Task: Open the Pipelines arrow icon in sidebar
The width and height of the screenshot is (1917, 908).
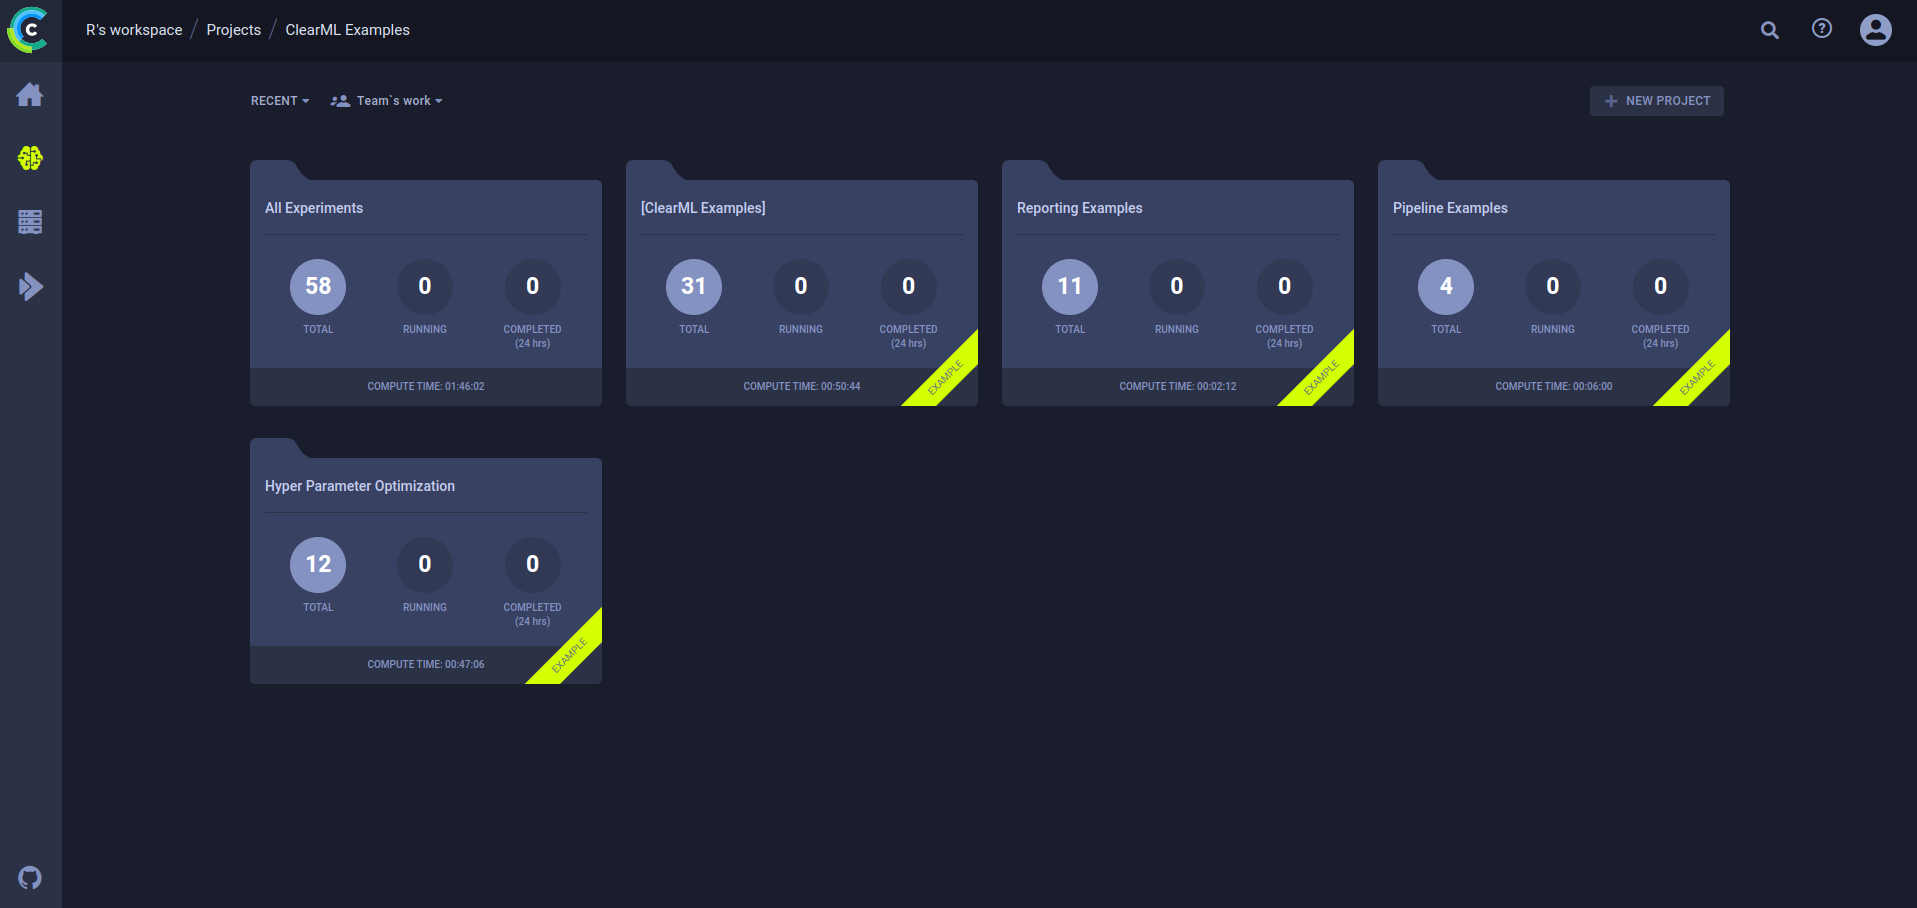Action: [x=30, y=287]
